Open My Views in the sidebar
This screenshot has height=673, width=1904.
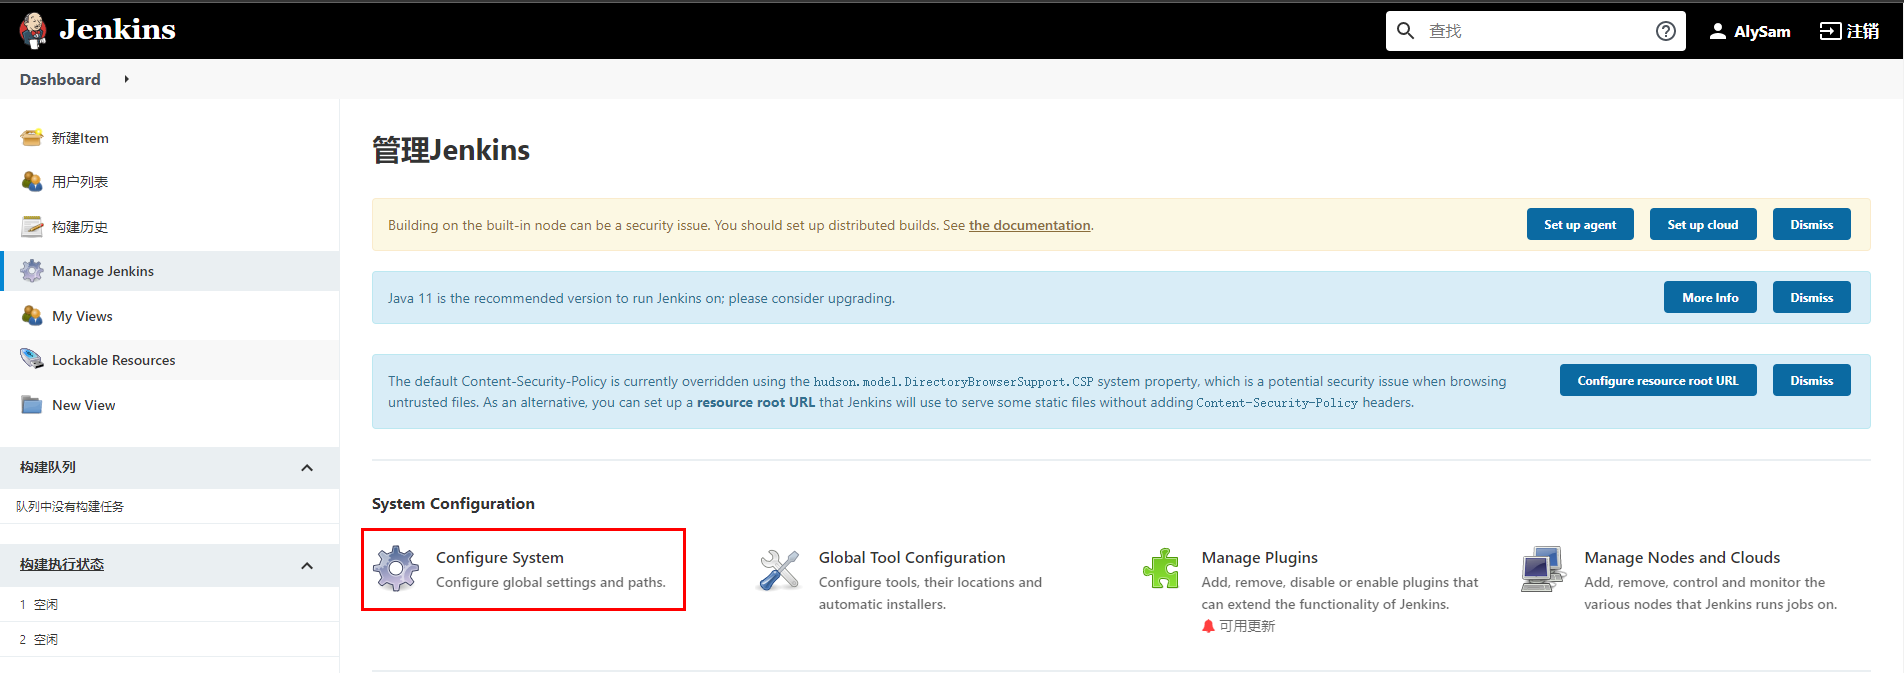82,316
